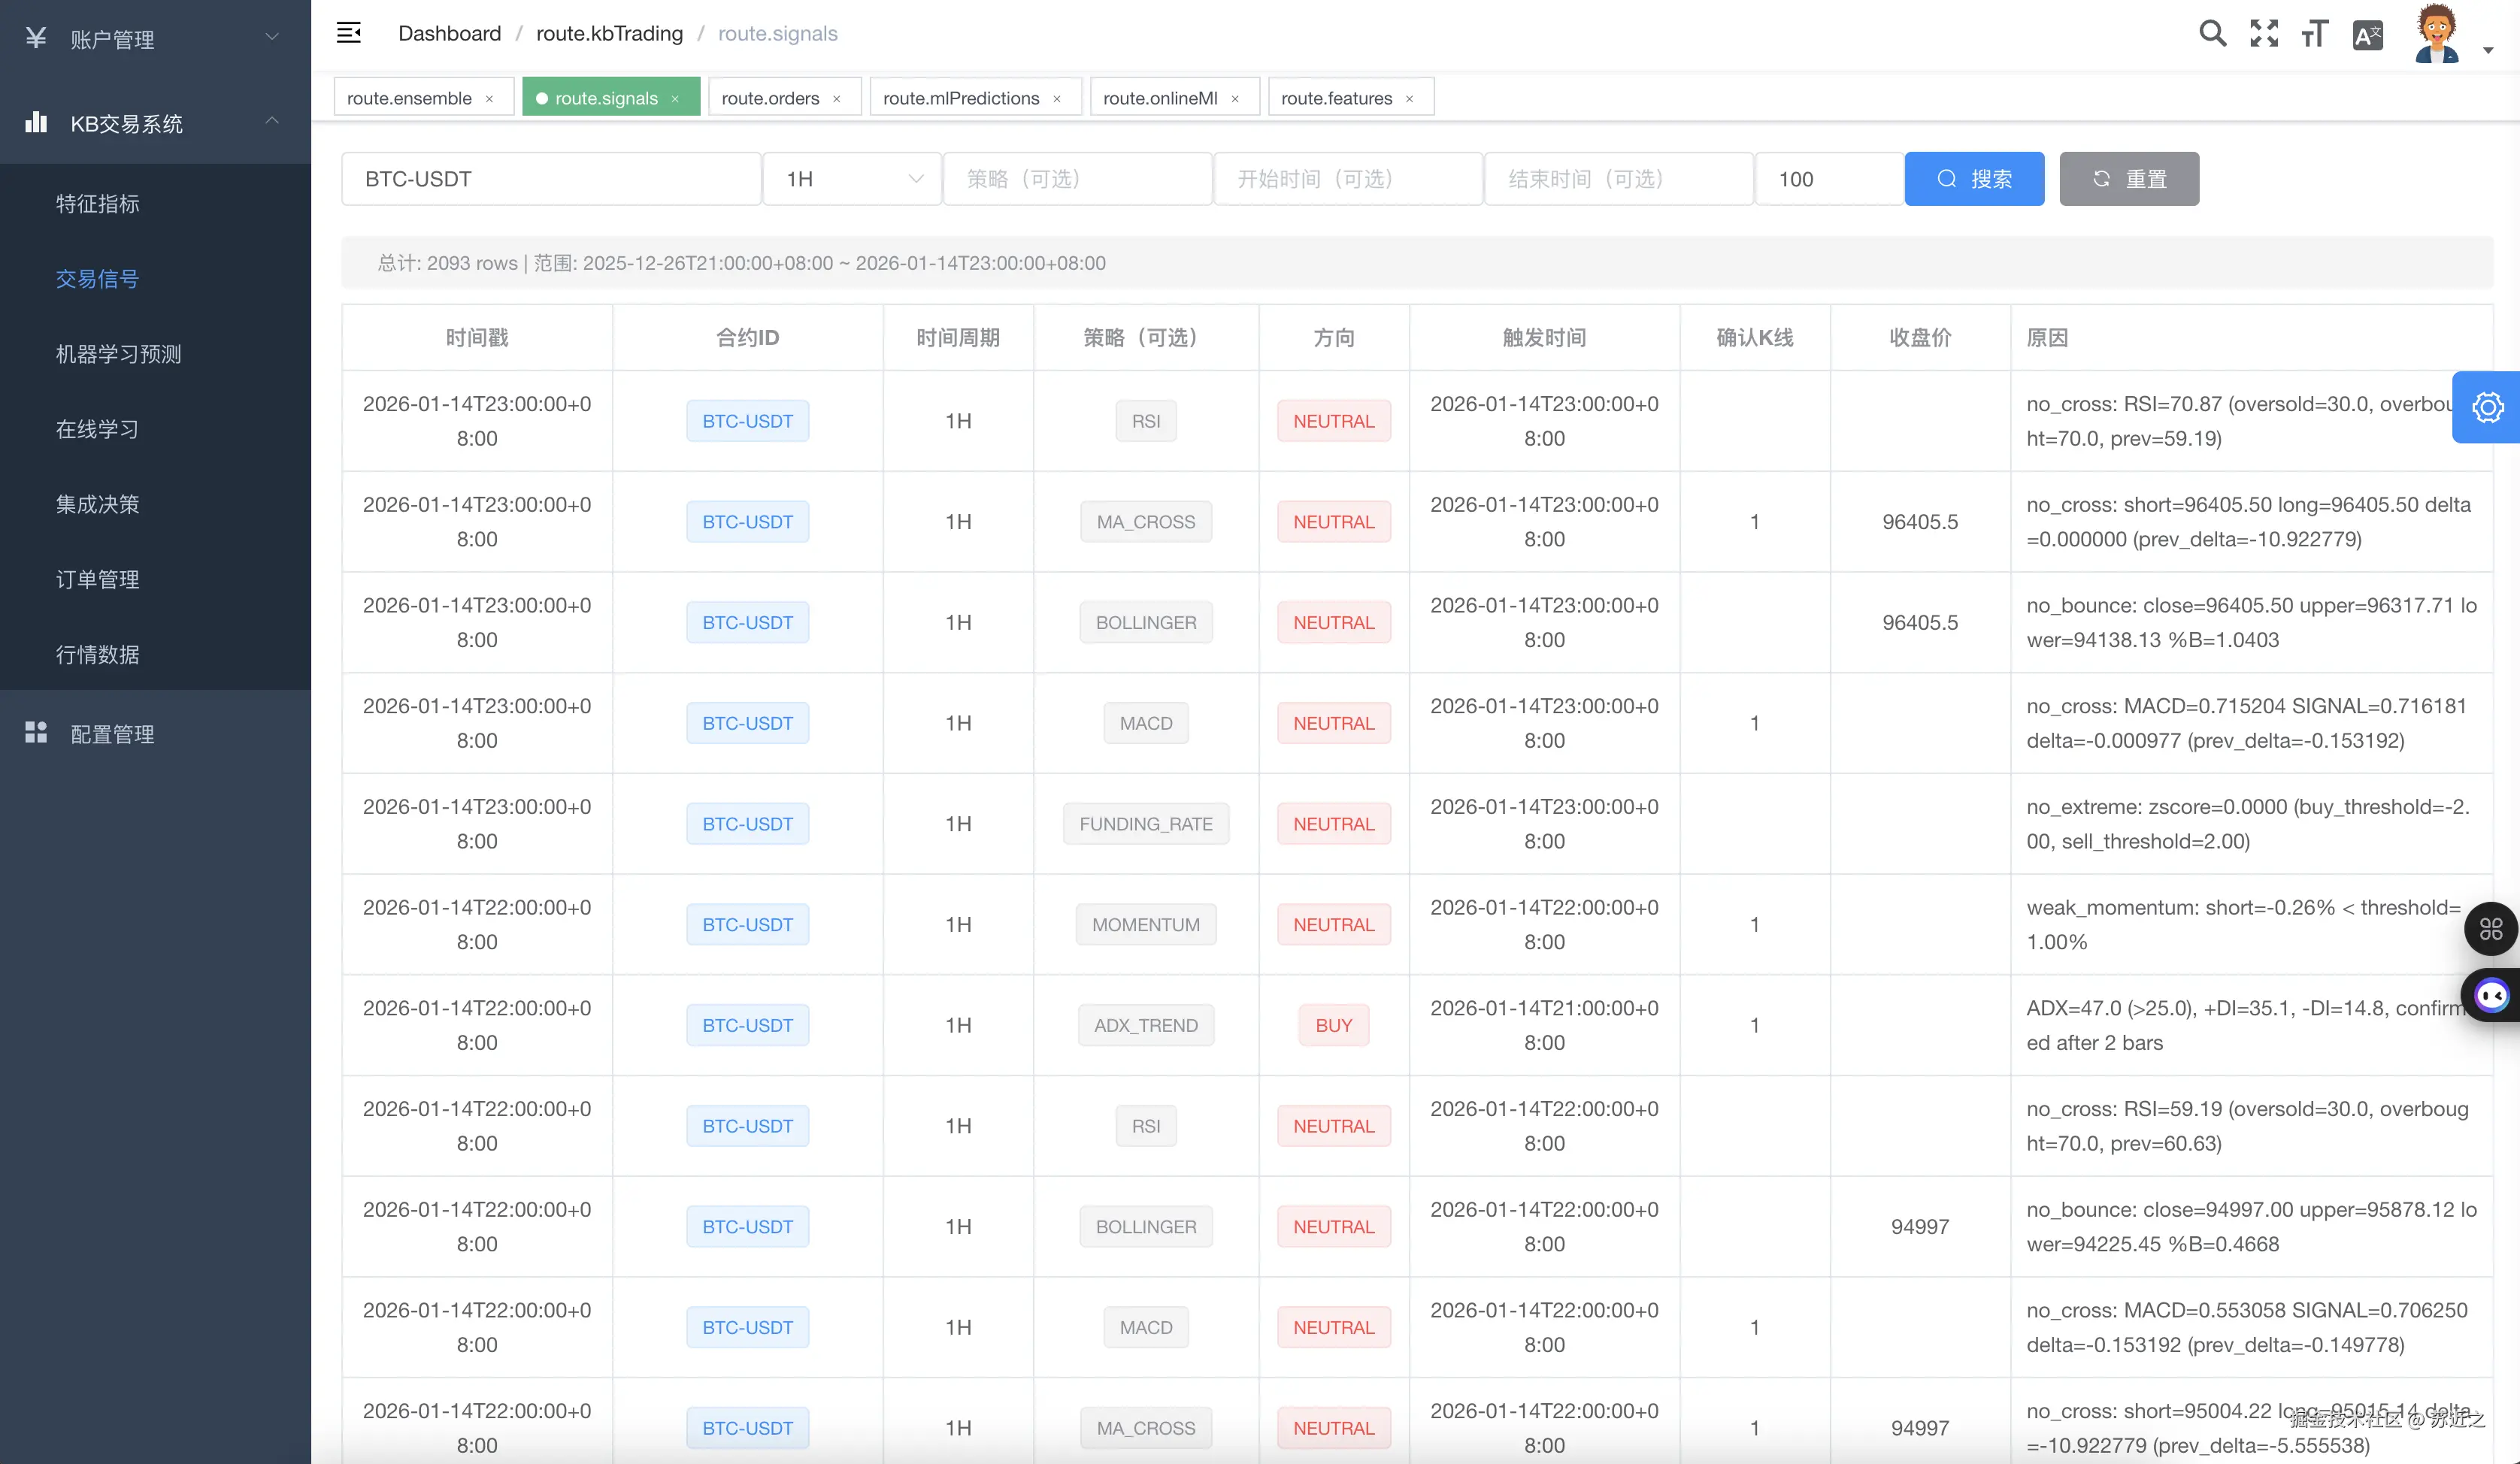Click the hamburger menu collapse icon
Screen dimensions: 2520x1464
pyautogui.click(x=348, y=33)
